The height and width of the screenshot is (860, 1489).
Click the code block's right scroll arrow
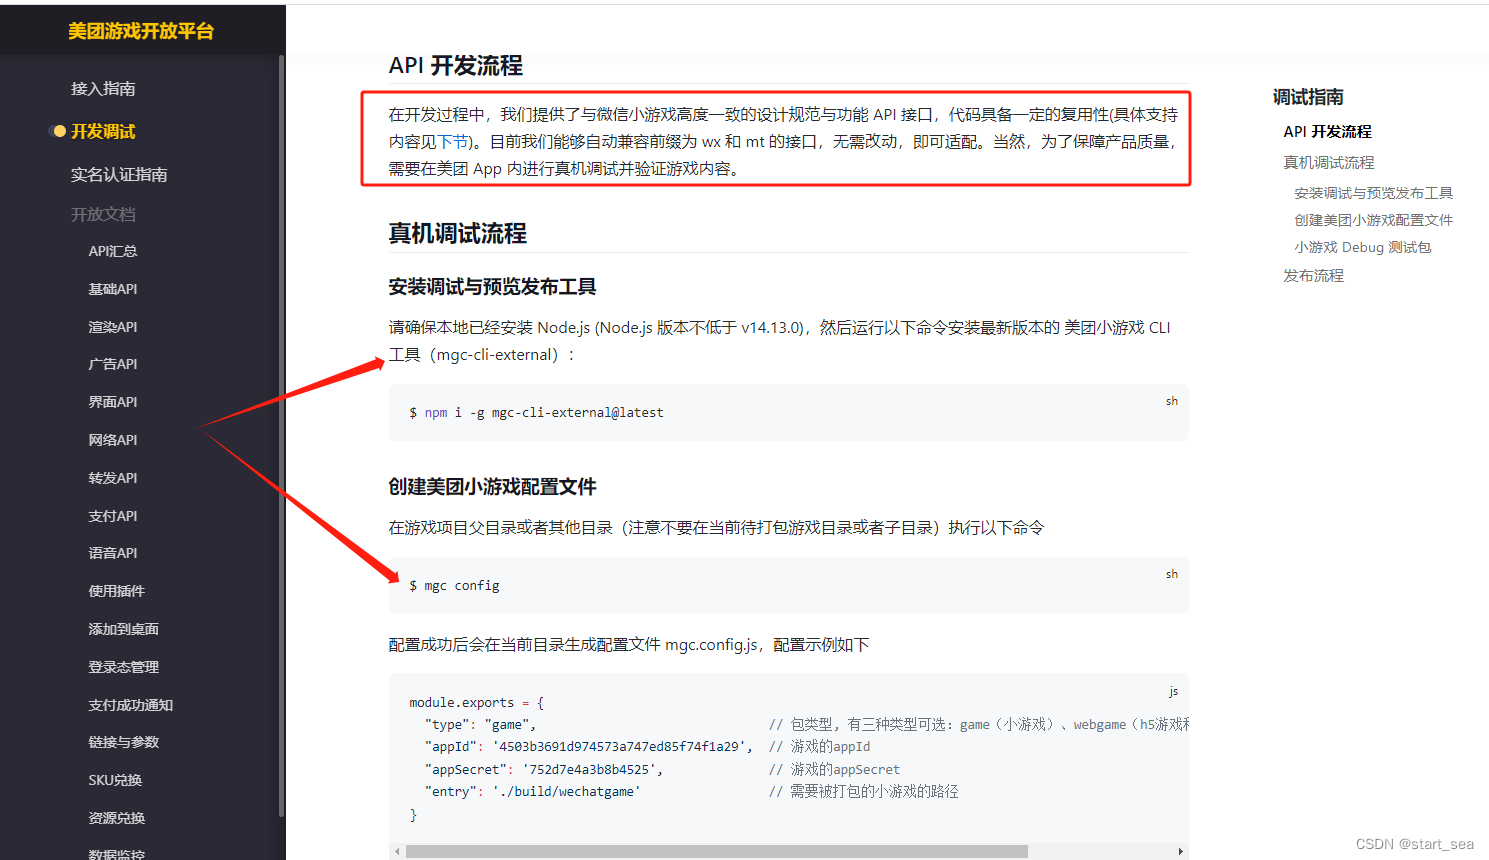pos(1181,851)
